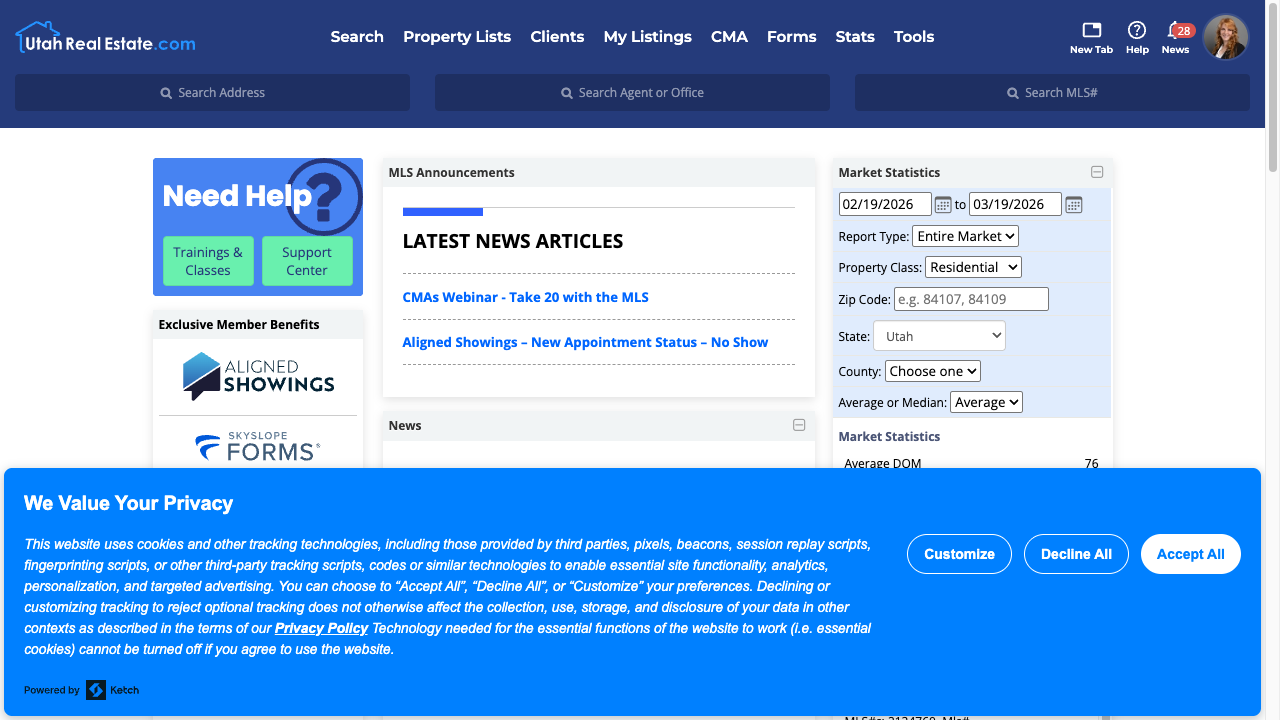Open News notifications bell icon
The image size is (1280, 720).
(x=1175, y=31)
